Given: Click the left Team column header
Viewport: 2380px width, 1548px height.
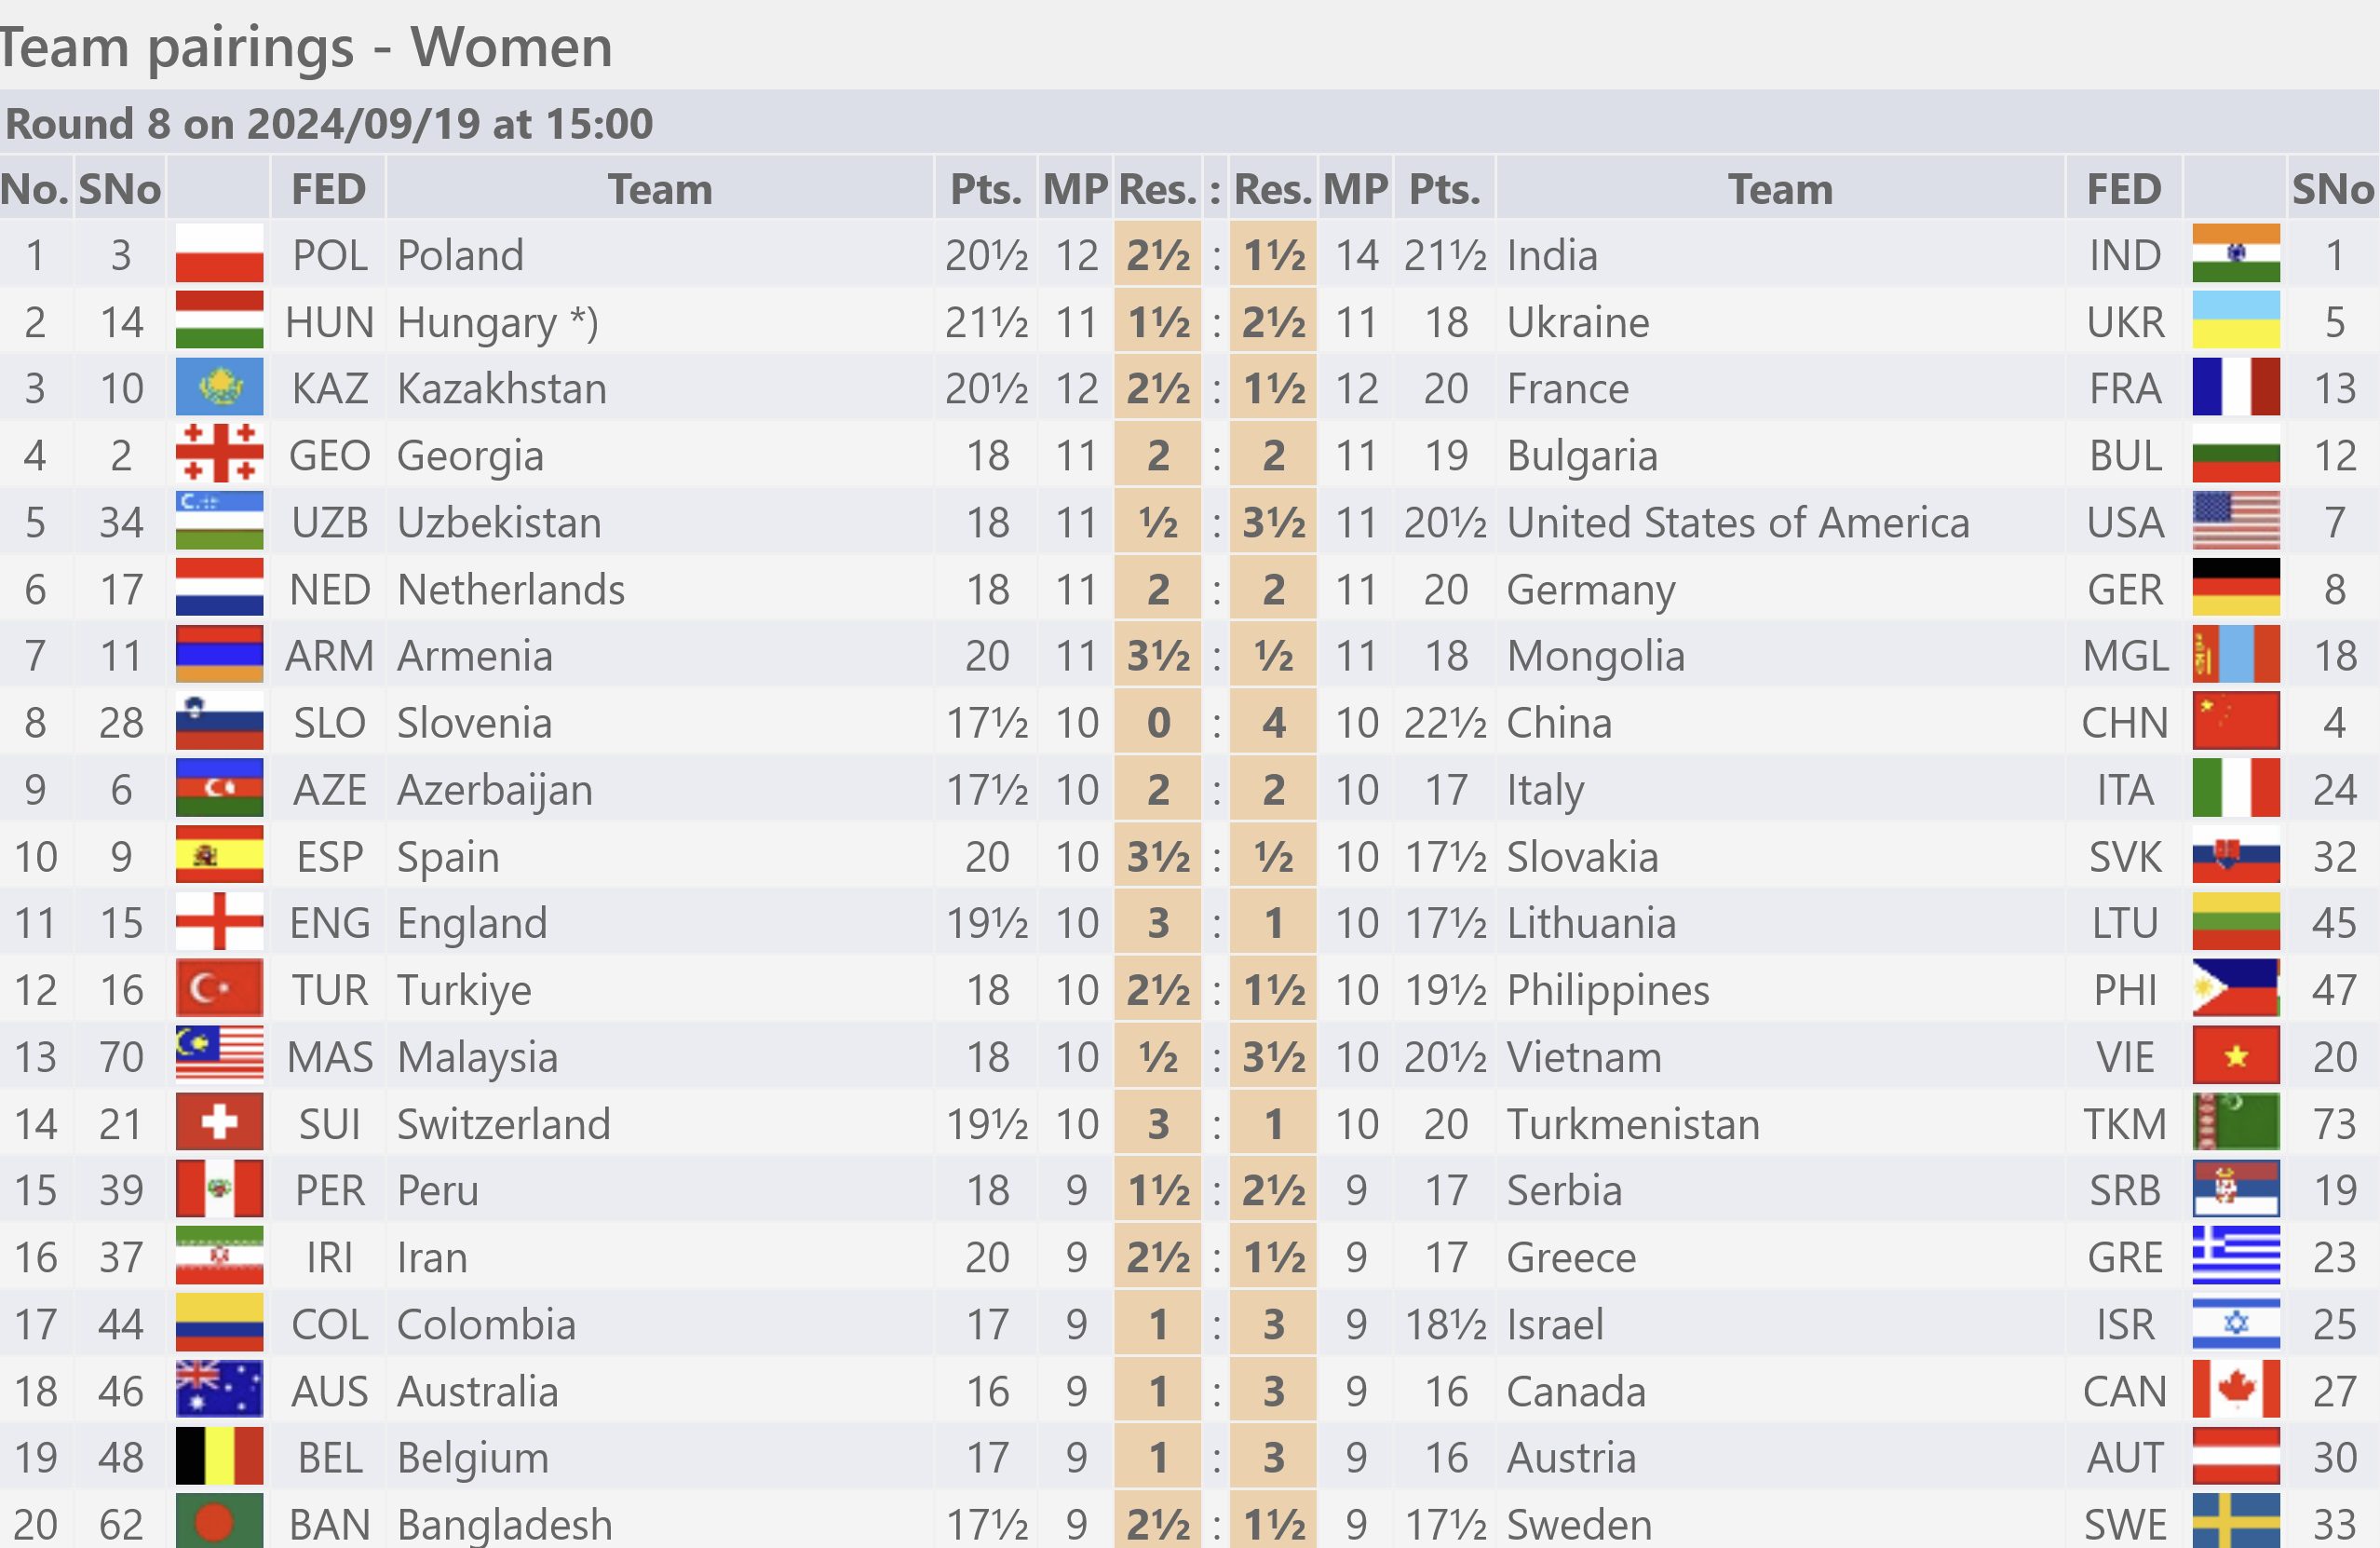Looking at the screenshot, I should click(x=660, y=189).
